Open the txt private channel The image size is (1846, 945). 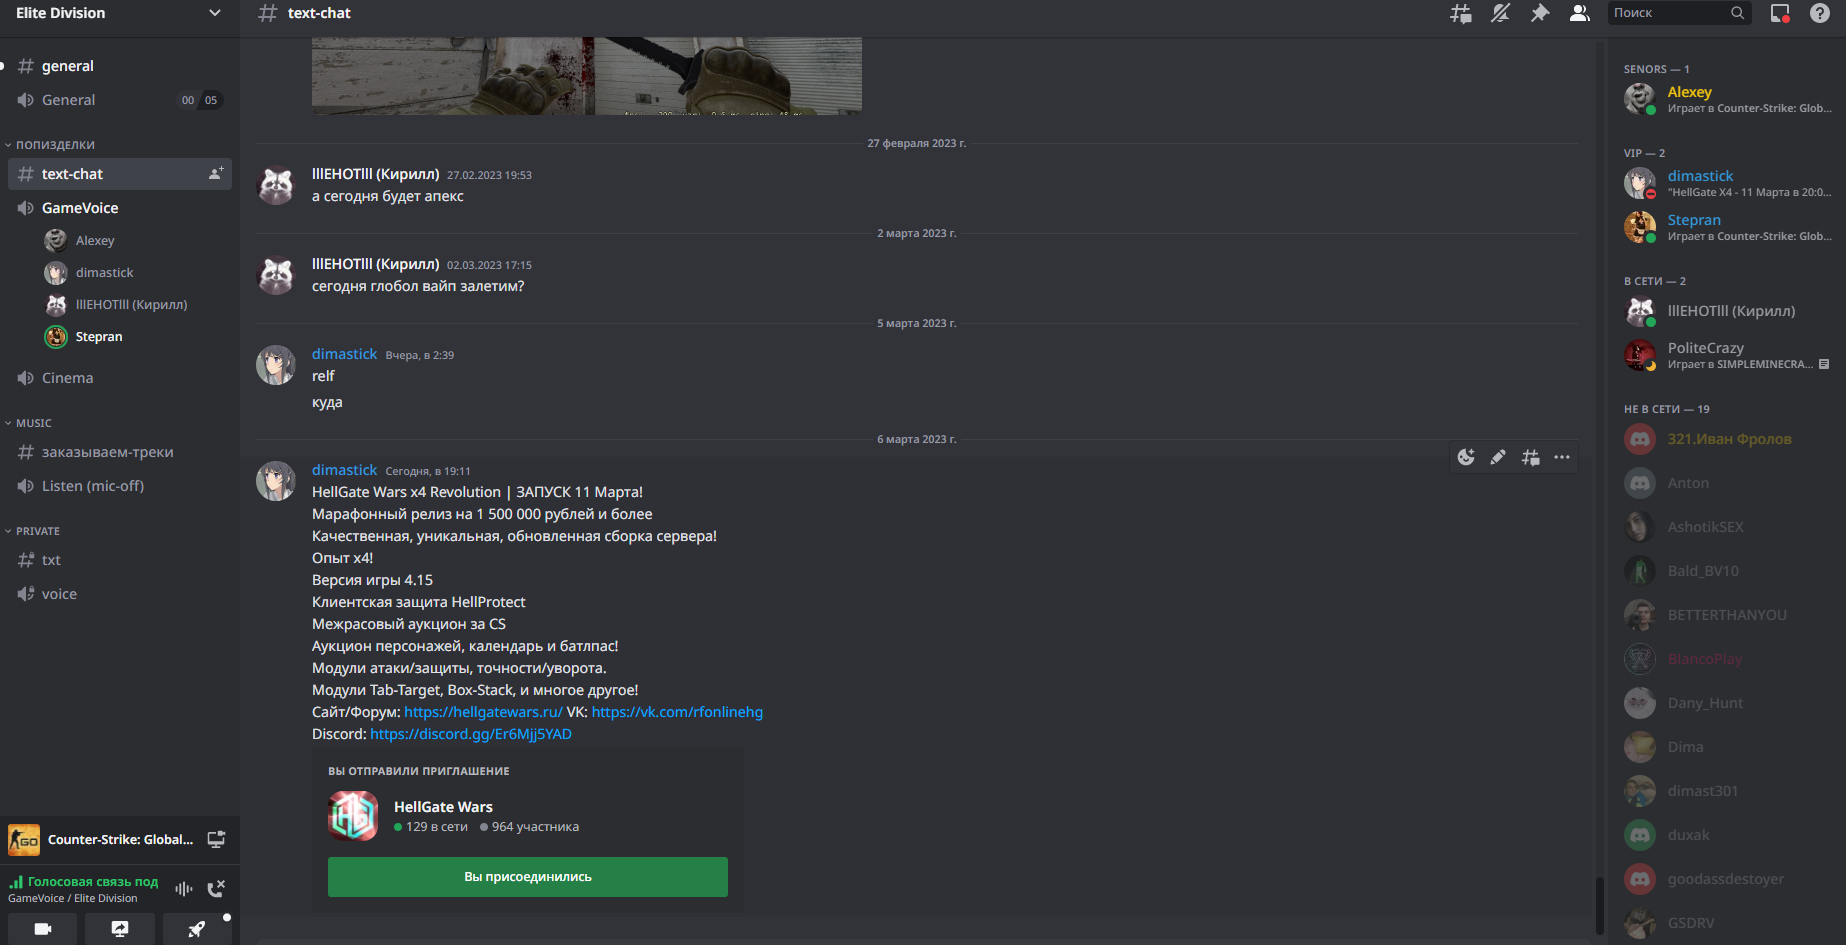click(x=119, y=560)
